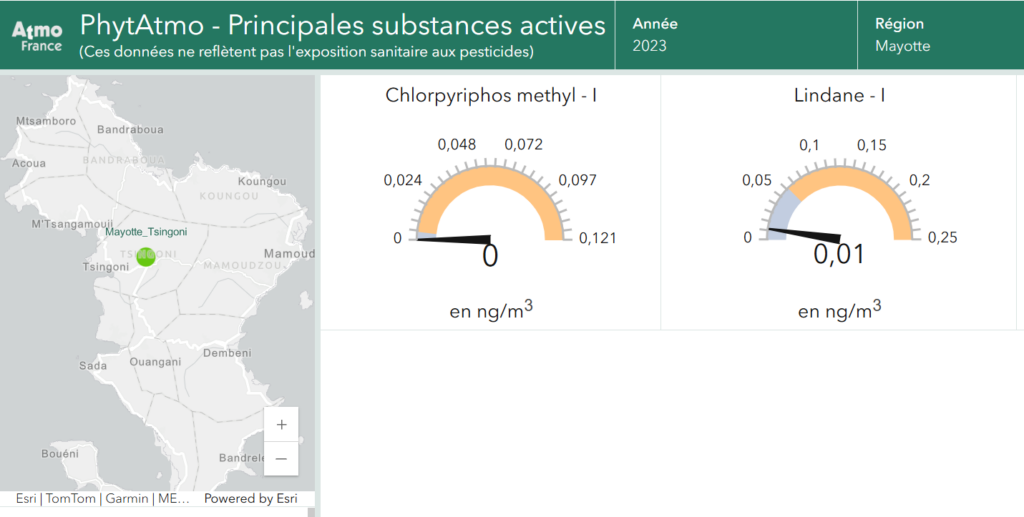Viewport: 1024px width, 517px height.
Task: Click the Chlorpyriphos gauge needle
Action: (454, 240)
